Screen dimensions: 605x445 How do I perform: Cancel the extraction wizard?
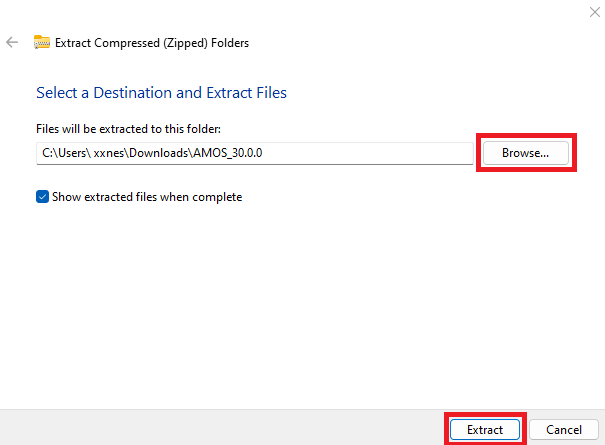pos(563,429)
